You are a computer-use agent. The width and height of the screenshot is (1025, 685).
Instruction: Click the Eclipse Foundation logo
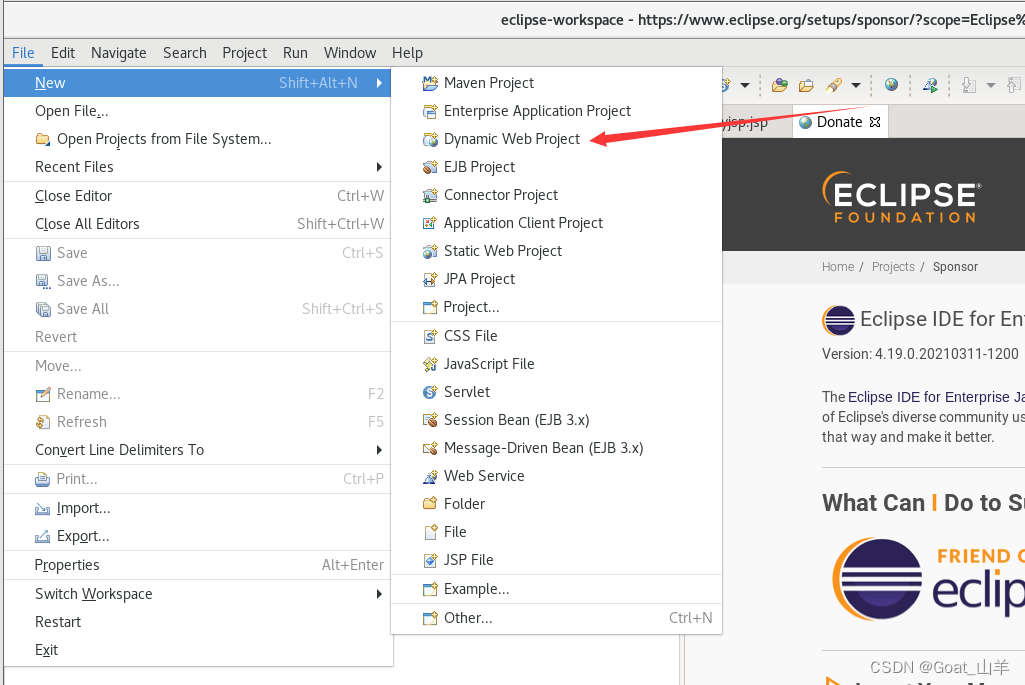[902, 197]
